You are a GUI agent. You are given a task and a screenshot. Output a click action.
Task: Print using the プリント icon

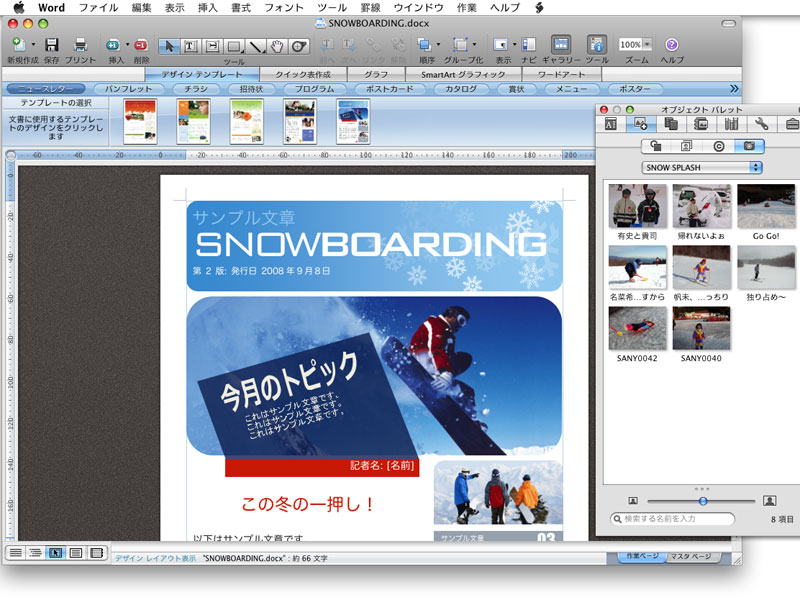pos(80,45)
